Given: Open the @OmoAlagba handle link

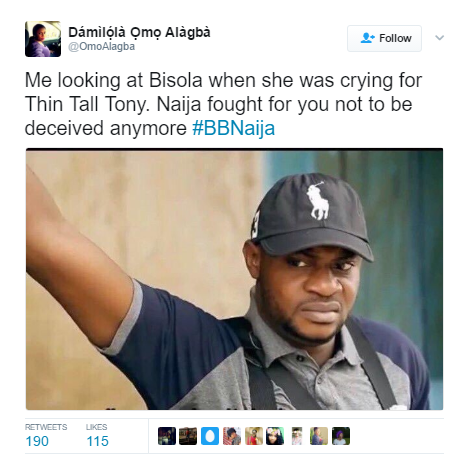Looking at the screenshot, I should tap(102, 47).
